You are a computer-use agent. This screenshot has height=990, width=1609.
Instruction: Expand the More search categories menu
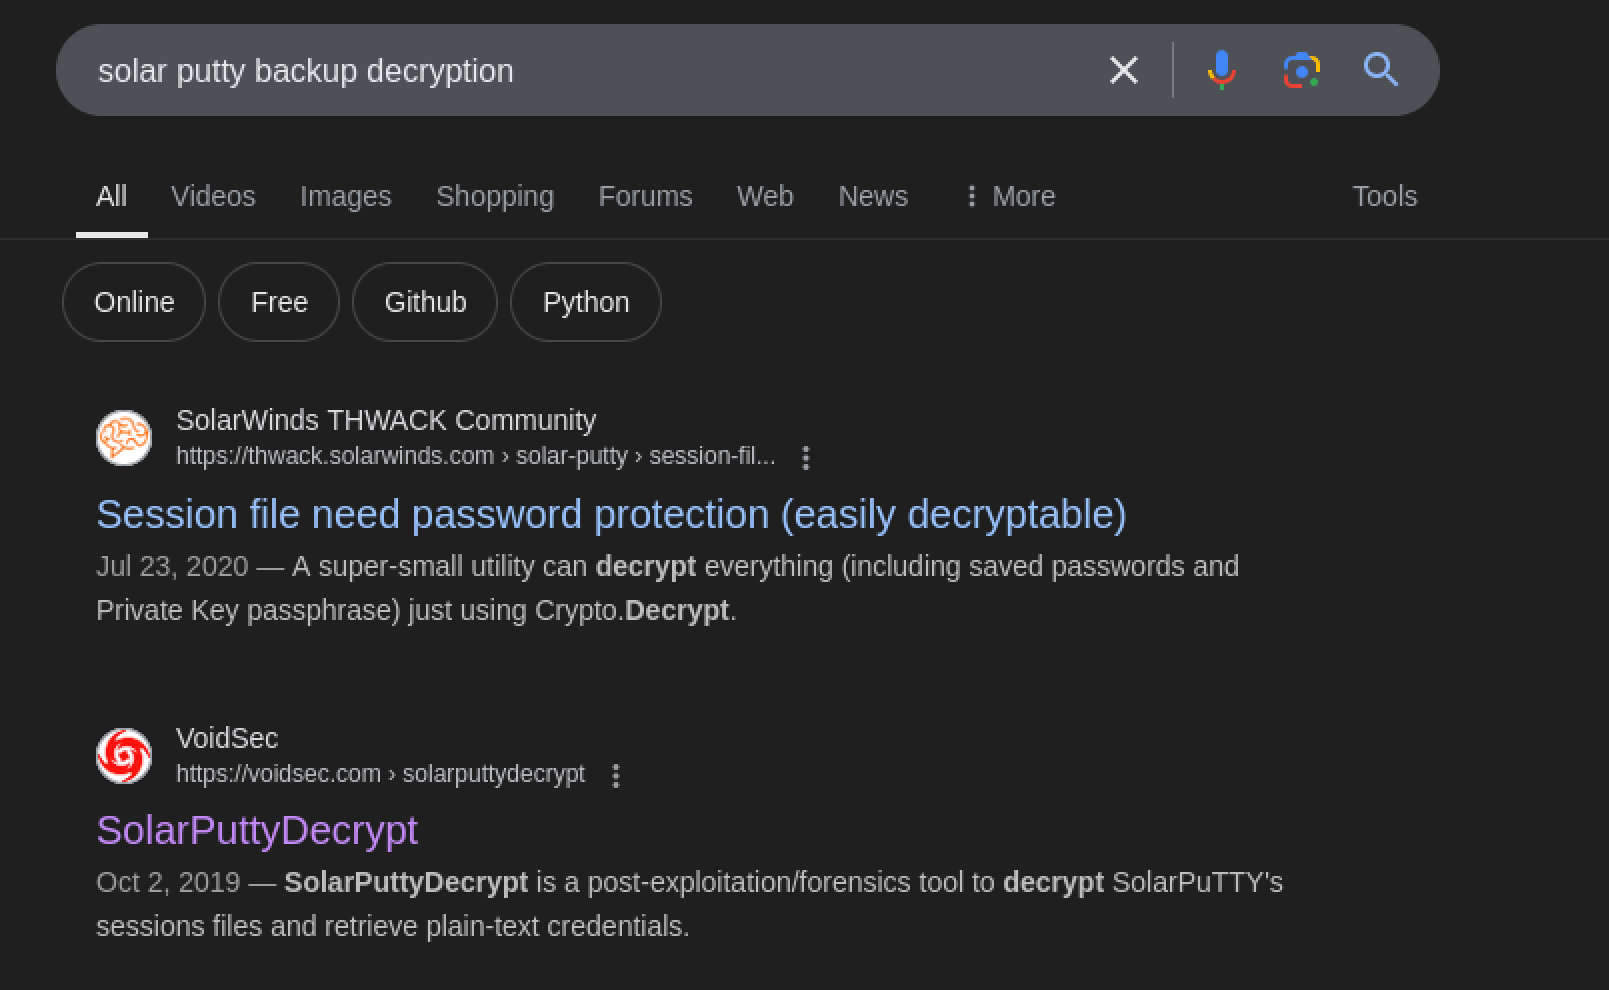pyautogui.click(x=1008, y=196)
